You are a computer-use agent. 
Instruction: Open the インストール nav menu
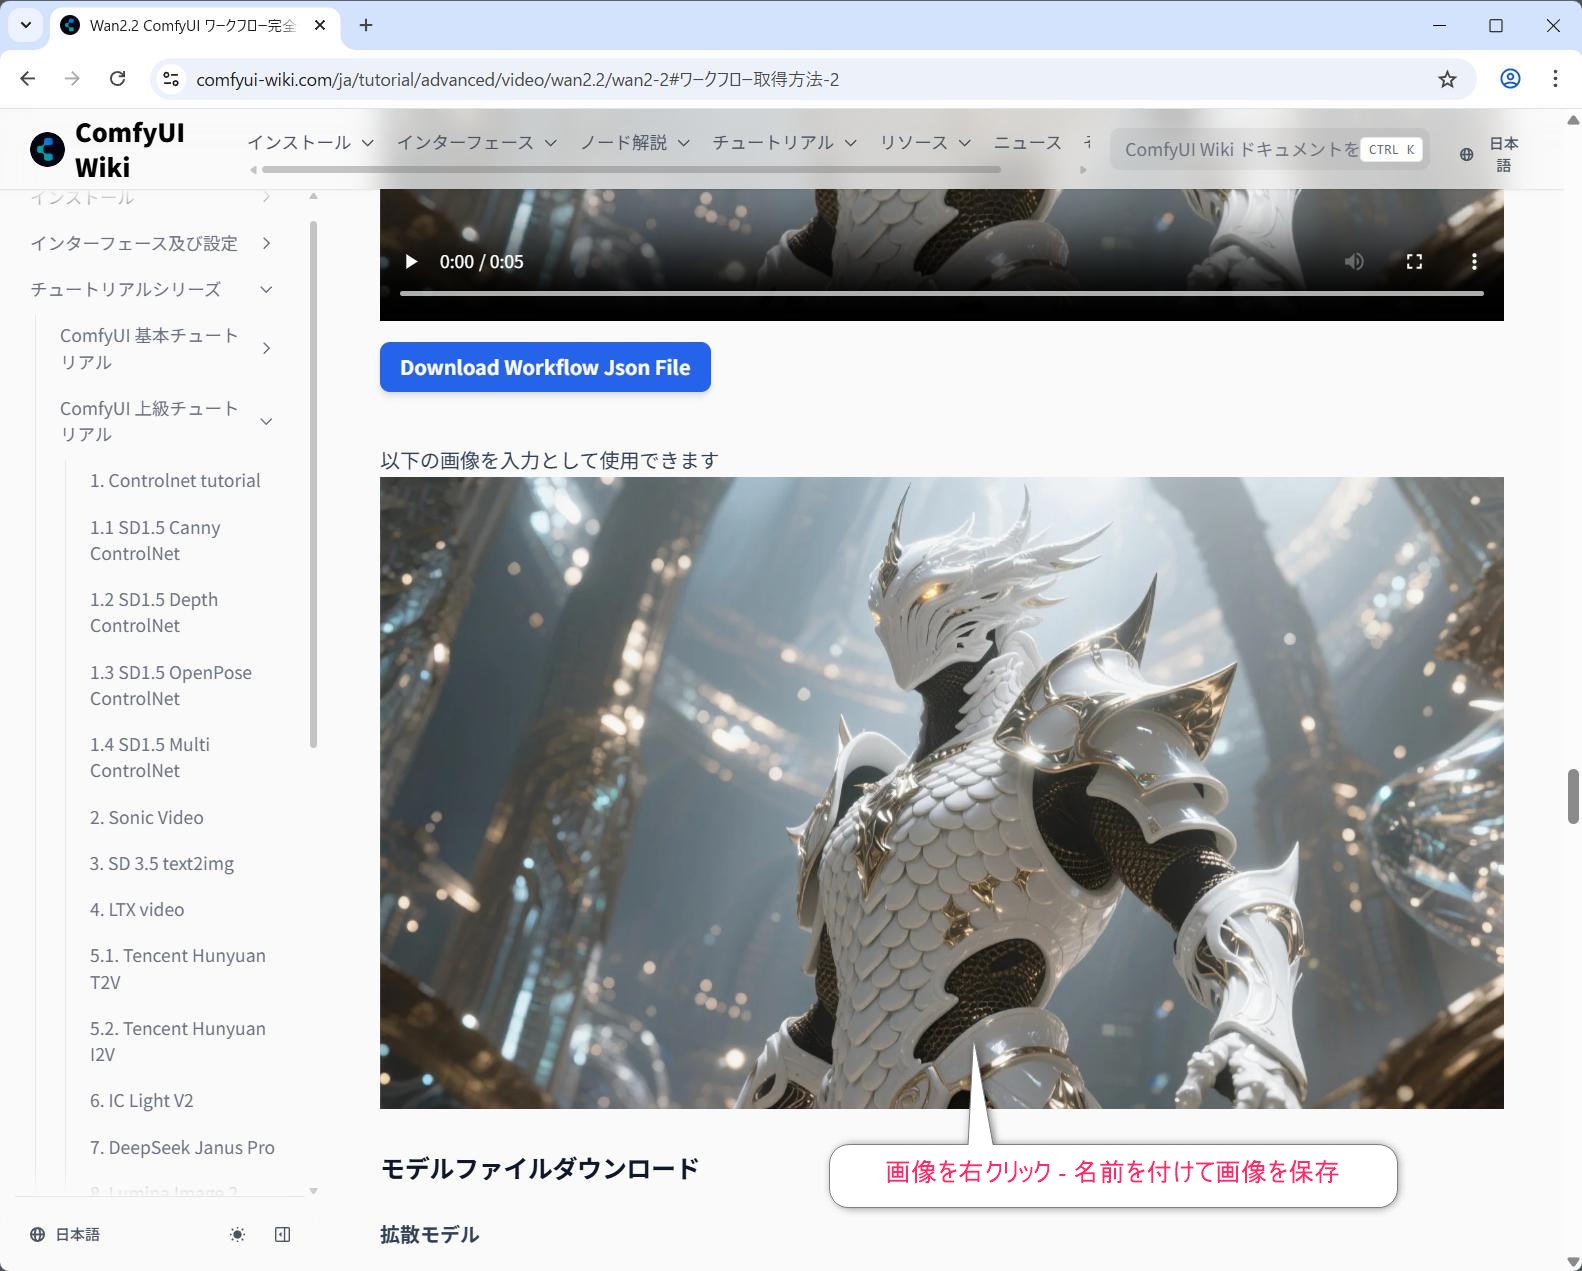click(x=311, y=142)
